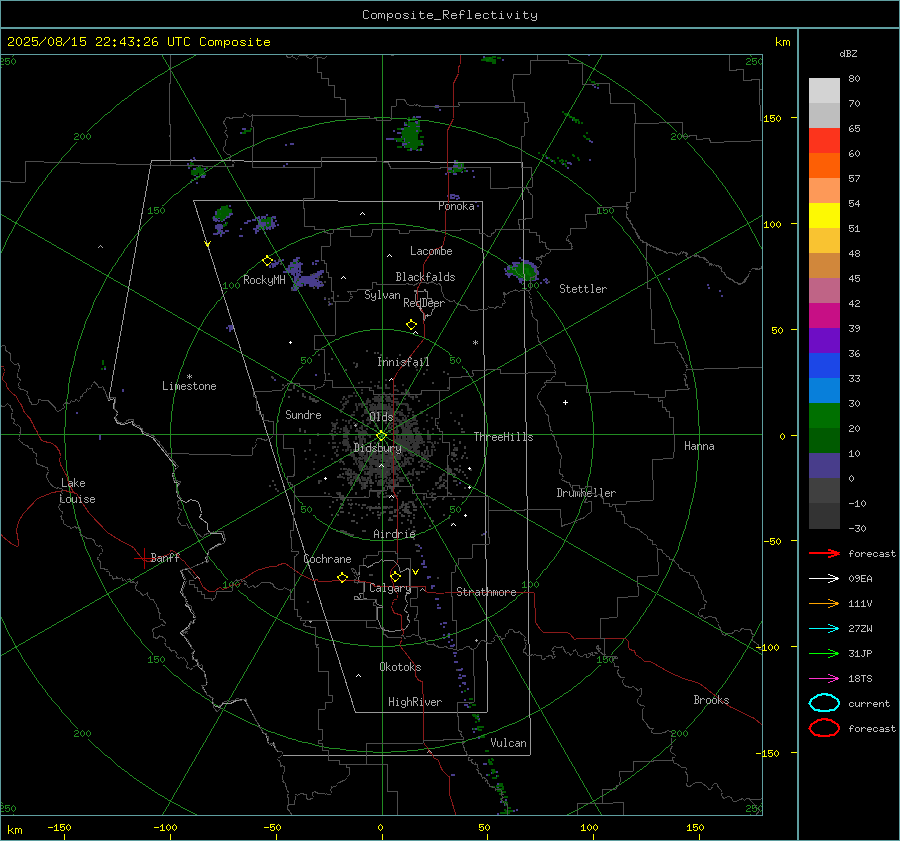900x841 pixels.
Task: Click the Limestone label
Action: click(x=189, y=386)
